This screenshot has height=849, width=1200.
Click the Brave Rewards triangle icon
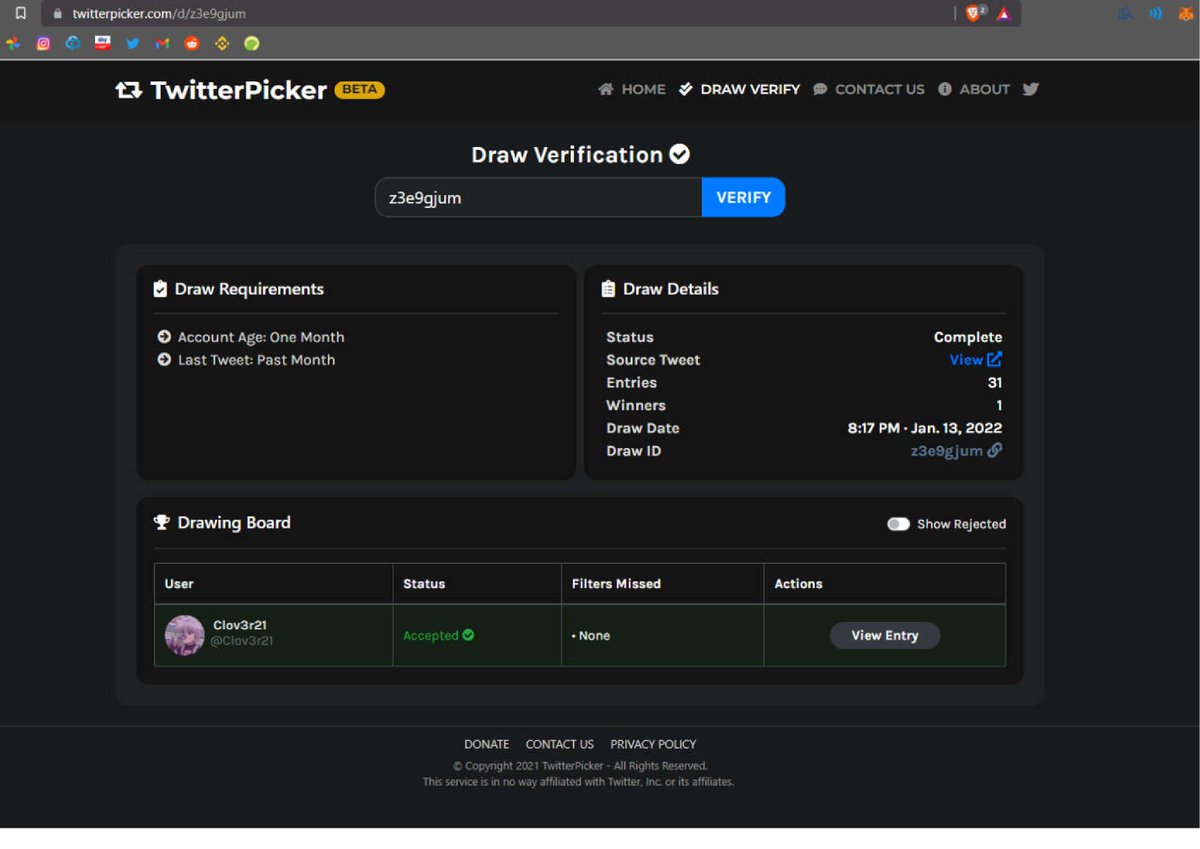tap(1004, 14)
